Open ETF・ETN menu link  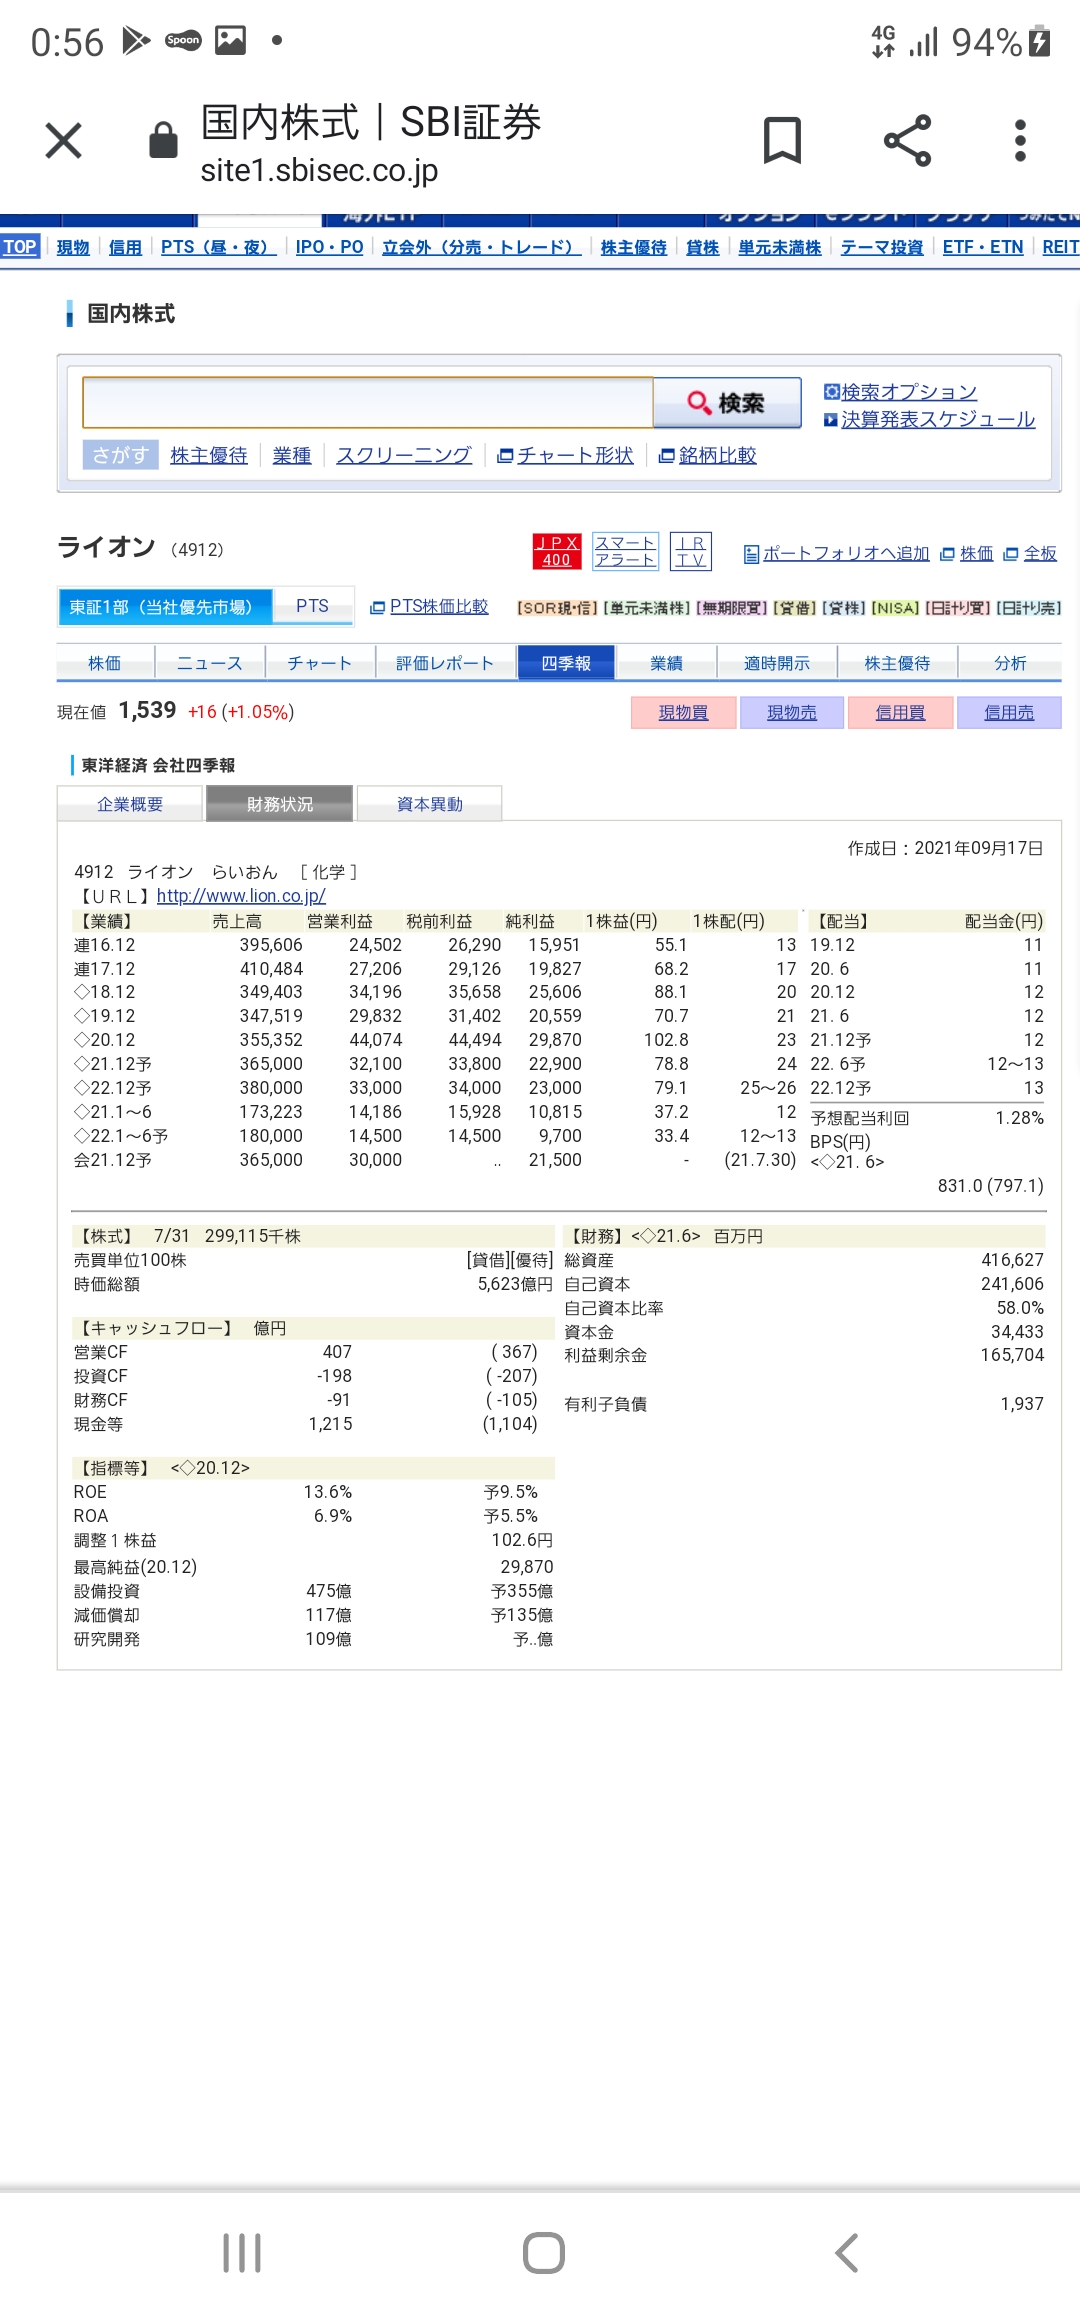983,247
